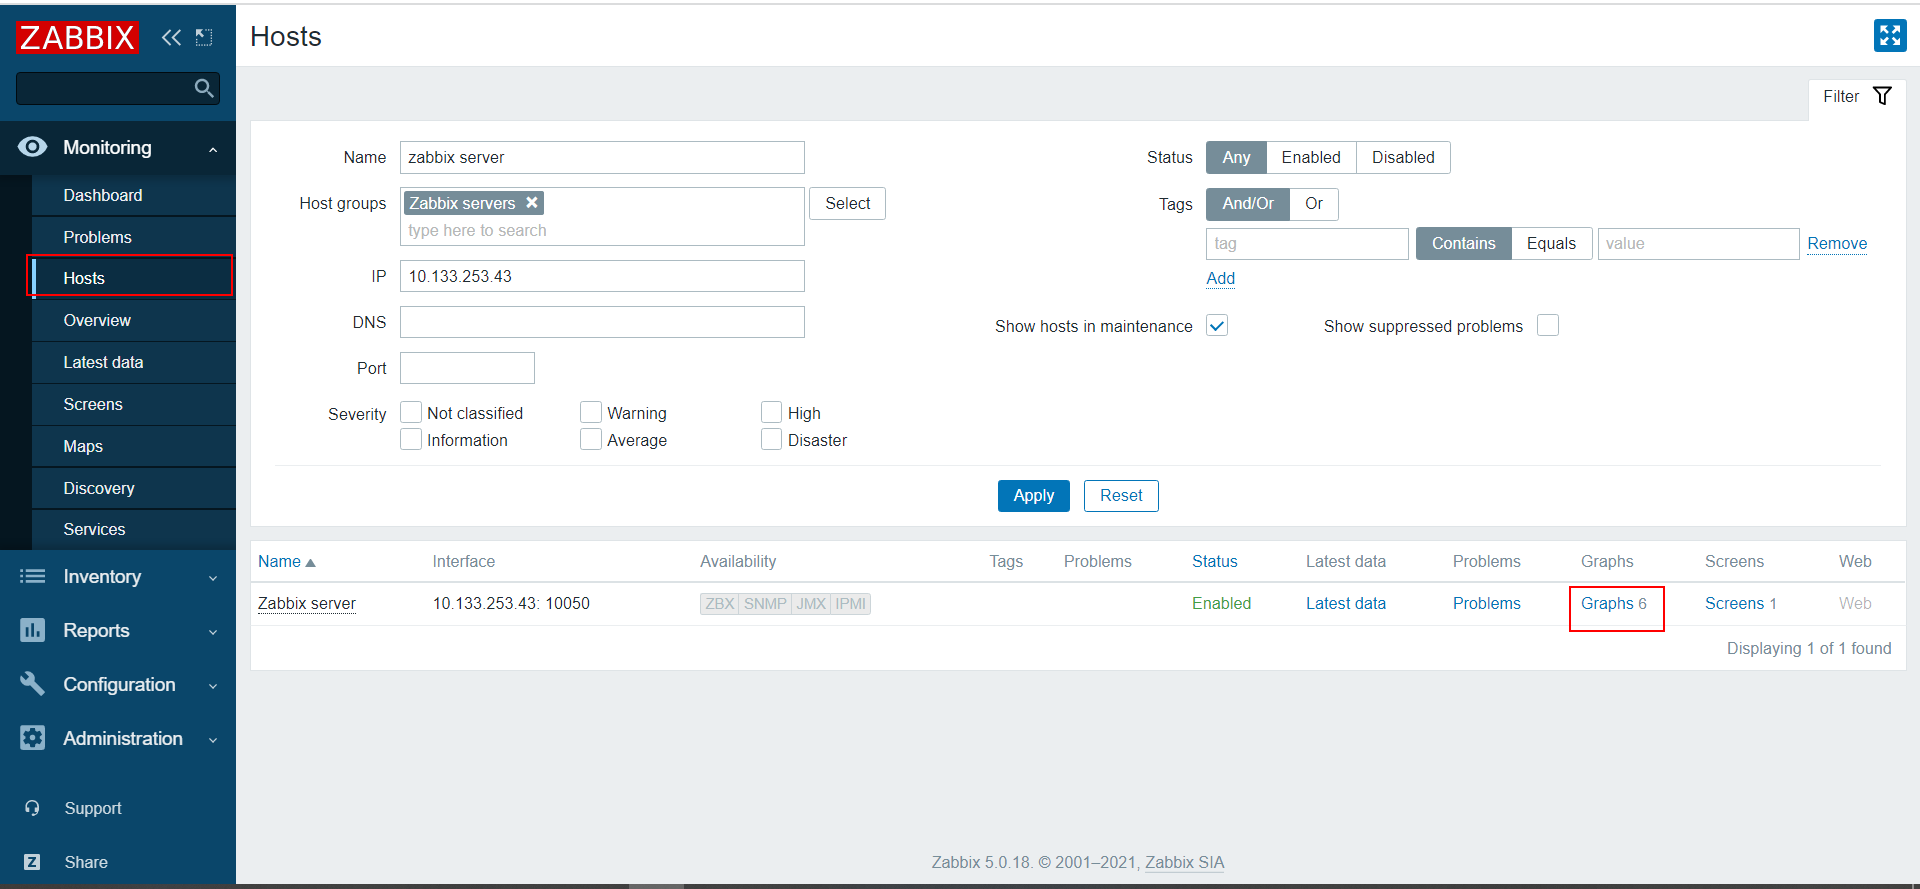Open Problems link in host row

coord(1487,604)
